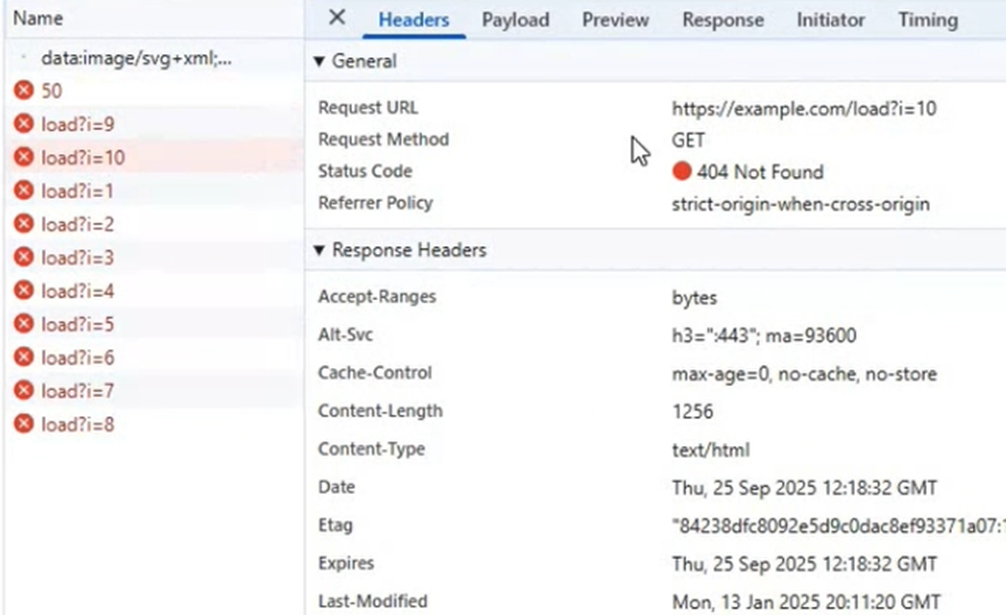This screenshot has height=615, width=1006.
Task: Click the error icon beside load?i=5
Action: pos(23,325)
